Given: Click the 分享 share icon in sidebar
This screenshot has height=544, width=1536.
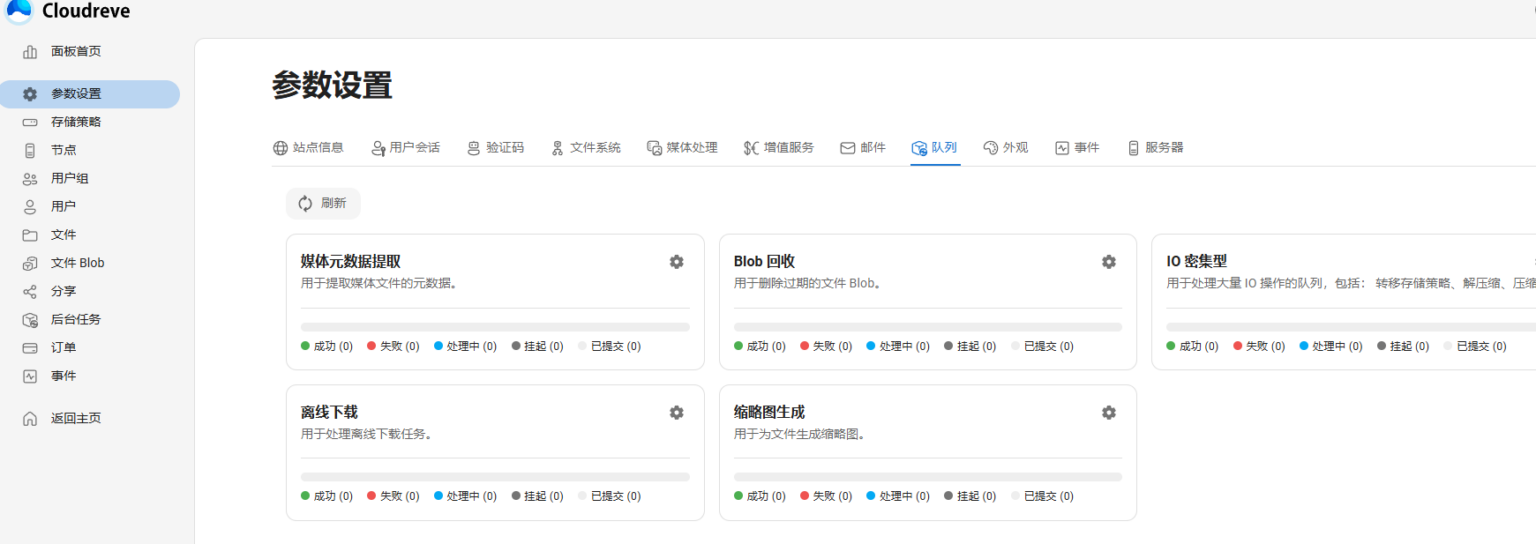Looking at the screenshot, I should click(30, 291).
